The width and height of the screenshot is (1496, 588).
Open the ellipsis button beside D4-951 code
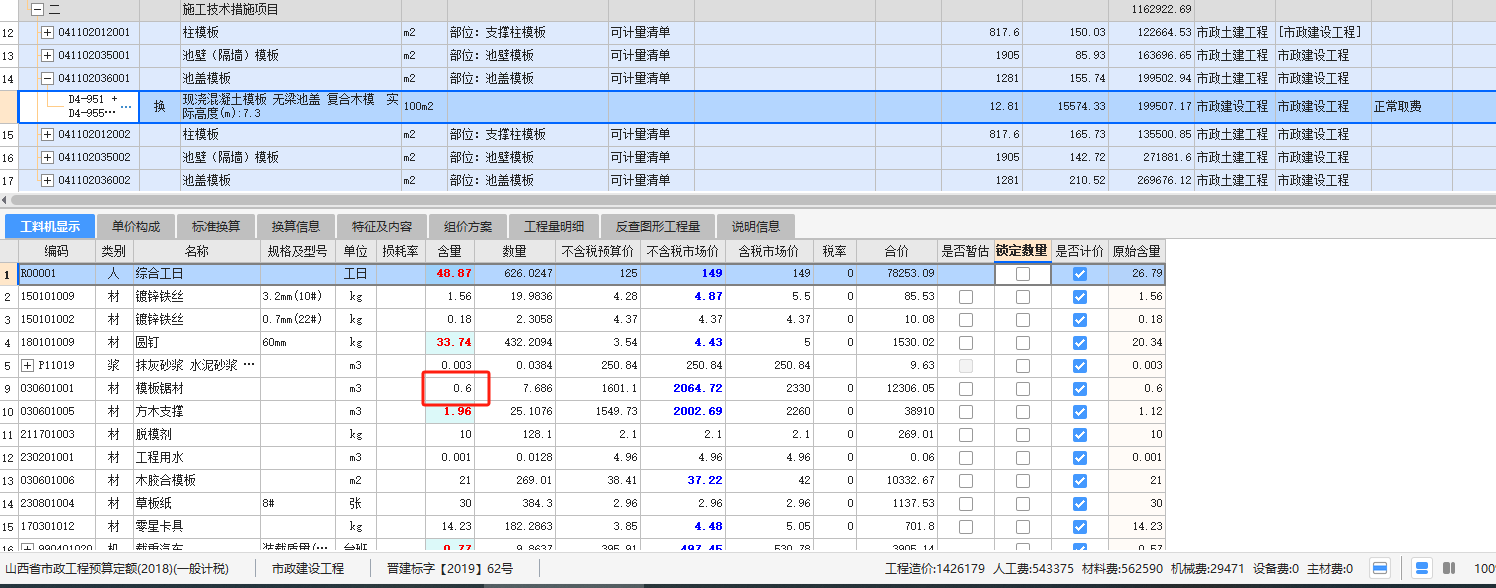[126, 106]
